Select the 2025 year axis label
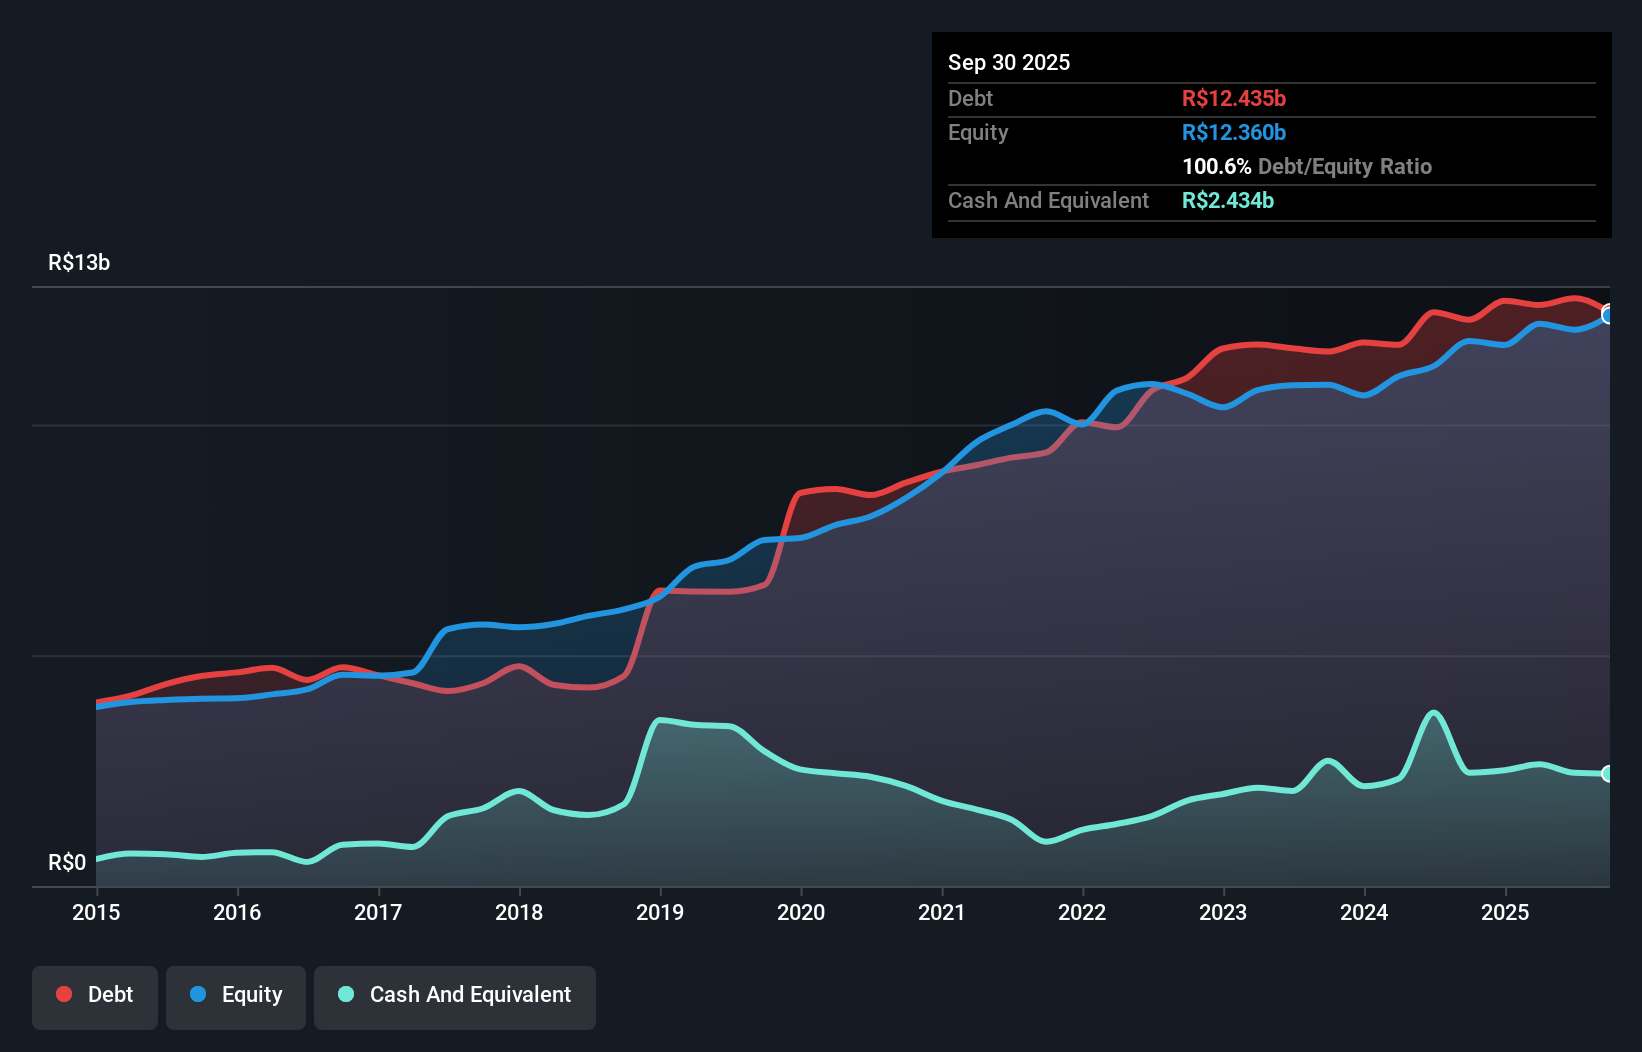 pyautogui.click(x=1507, y=912)
